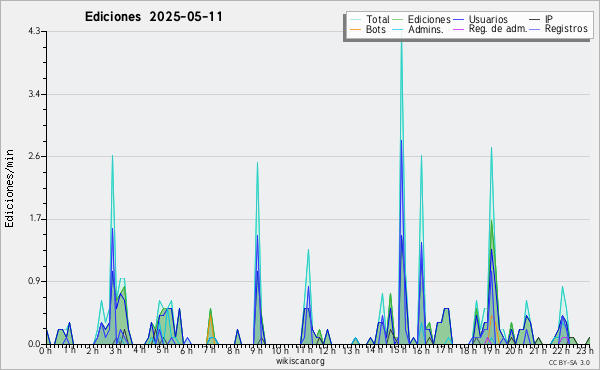600x370 pixels.
Task: Click the Total legend color line
Action: (x=355, y=20)
